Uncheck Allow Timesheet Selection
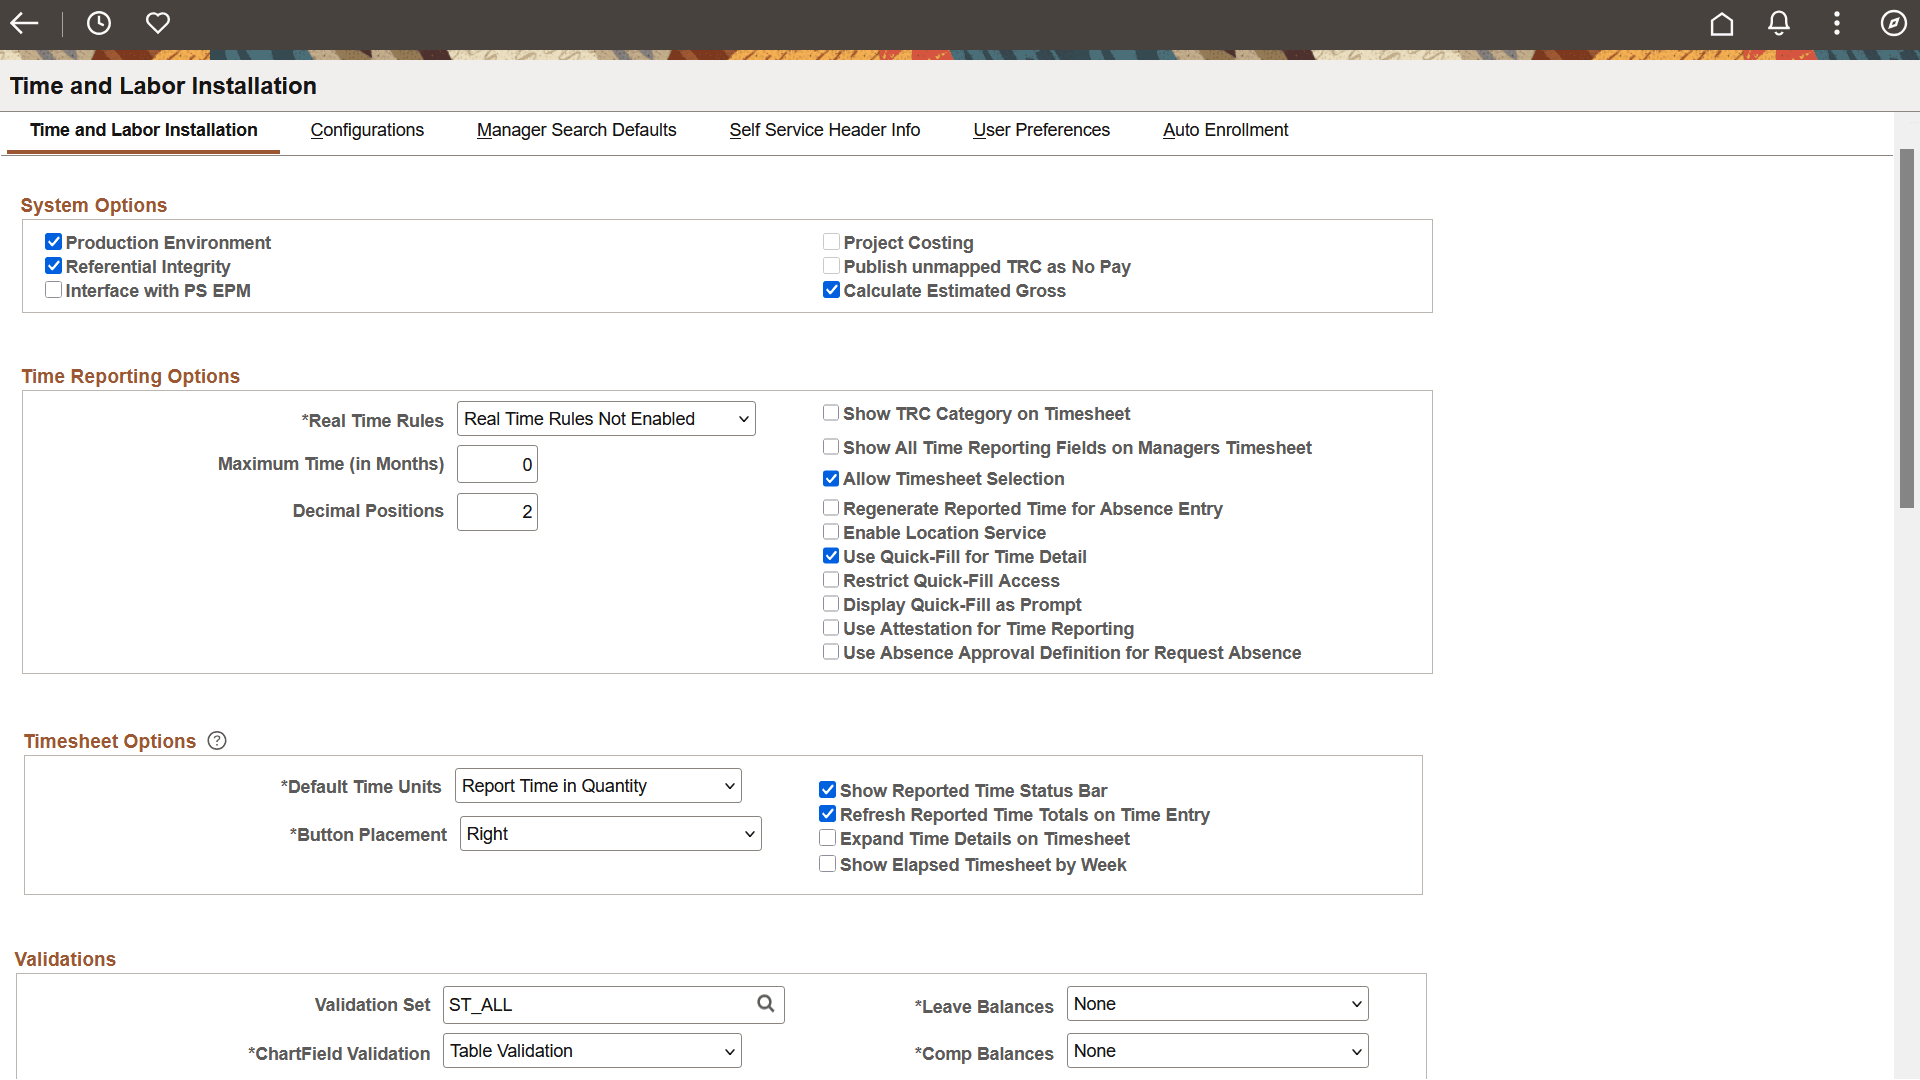 (x=831, y=479)
